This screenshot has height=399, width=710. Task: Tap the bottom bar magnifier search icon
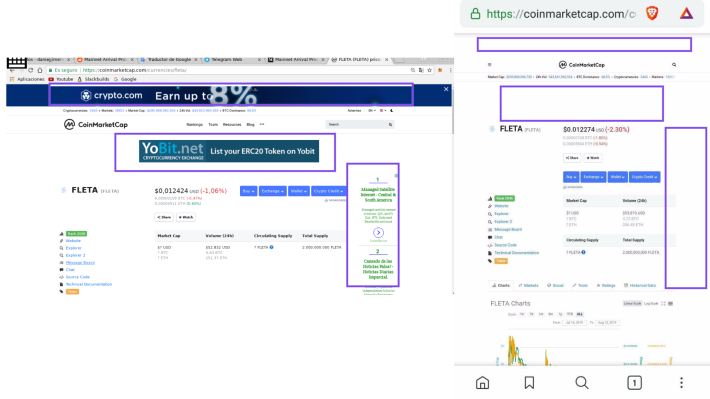(581, 383)
